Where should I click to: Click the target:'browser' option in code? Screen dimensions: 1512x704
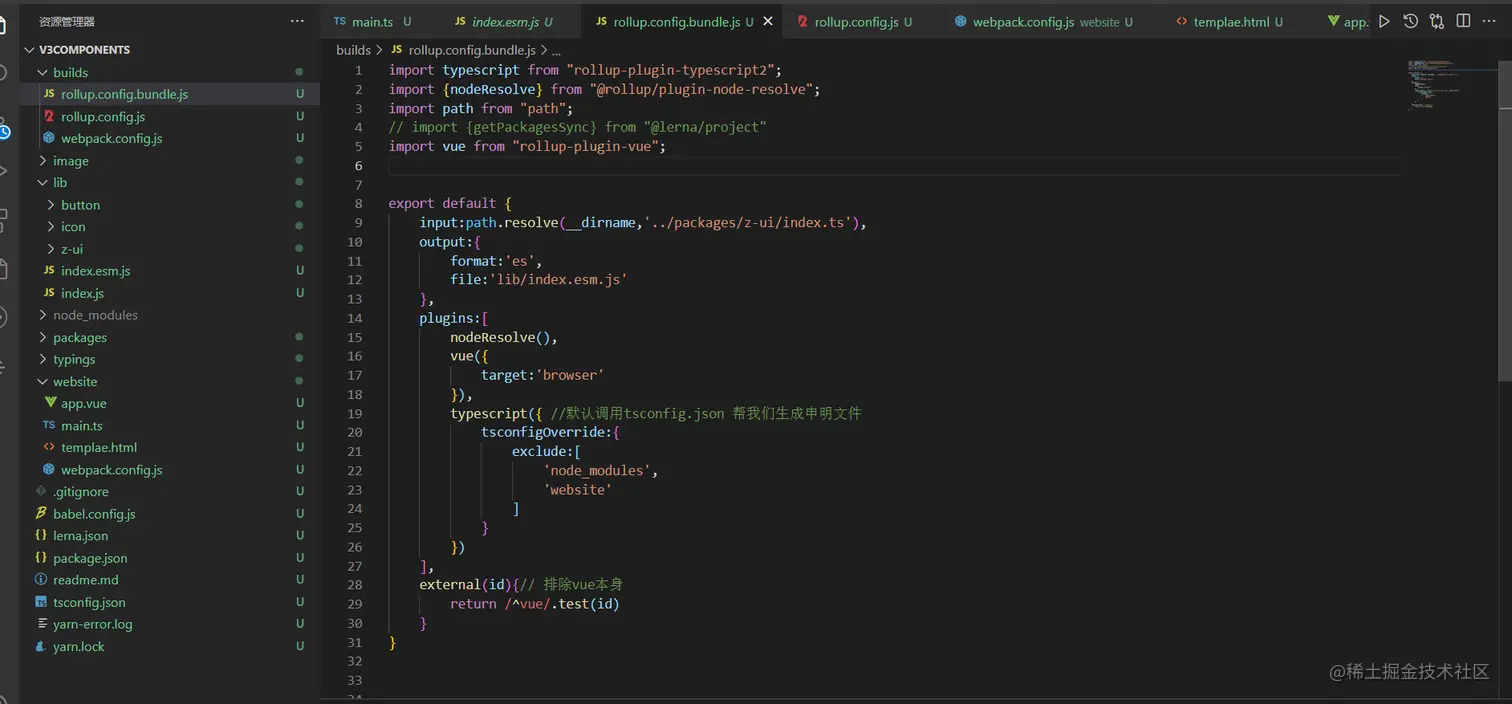(x=542, y=375)
